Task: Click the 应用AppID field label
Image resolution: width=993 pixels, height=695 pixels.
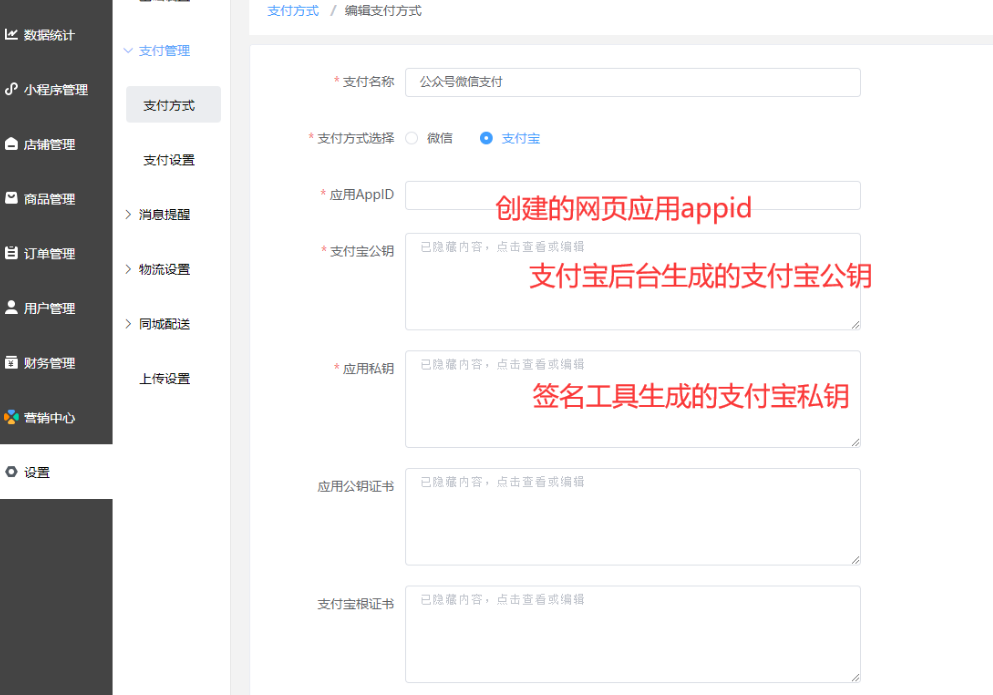Action: 362,194
